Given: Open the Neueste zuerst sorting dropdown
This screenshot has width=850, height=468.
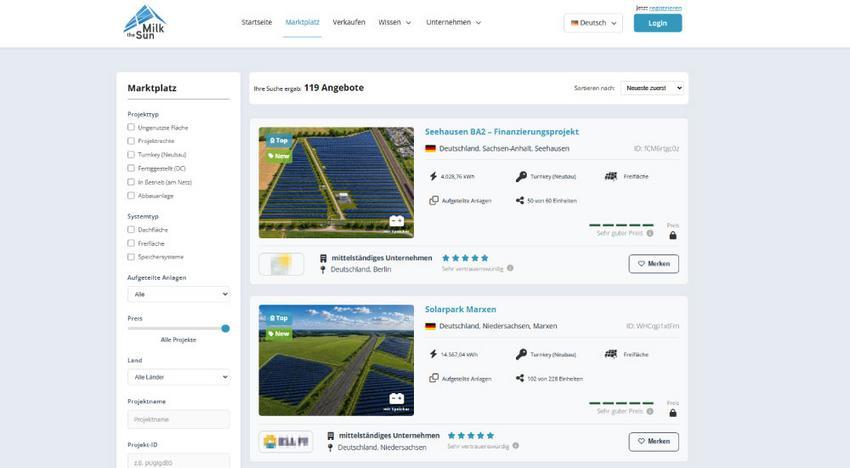Looking at the screenshot, I should (x=653, y=88).
